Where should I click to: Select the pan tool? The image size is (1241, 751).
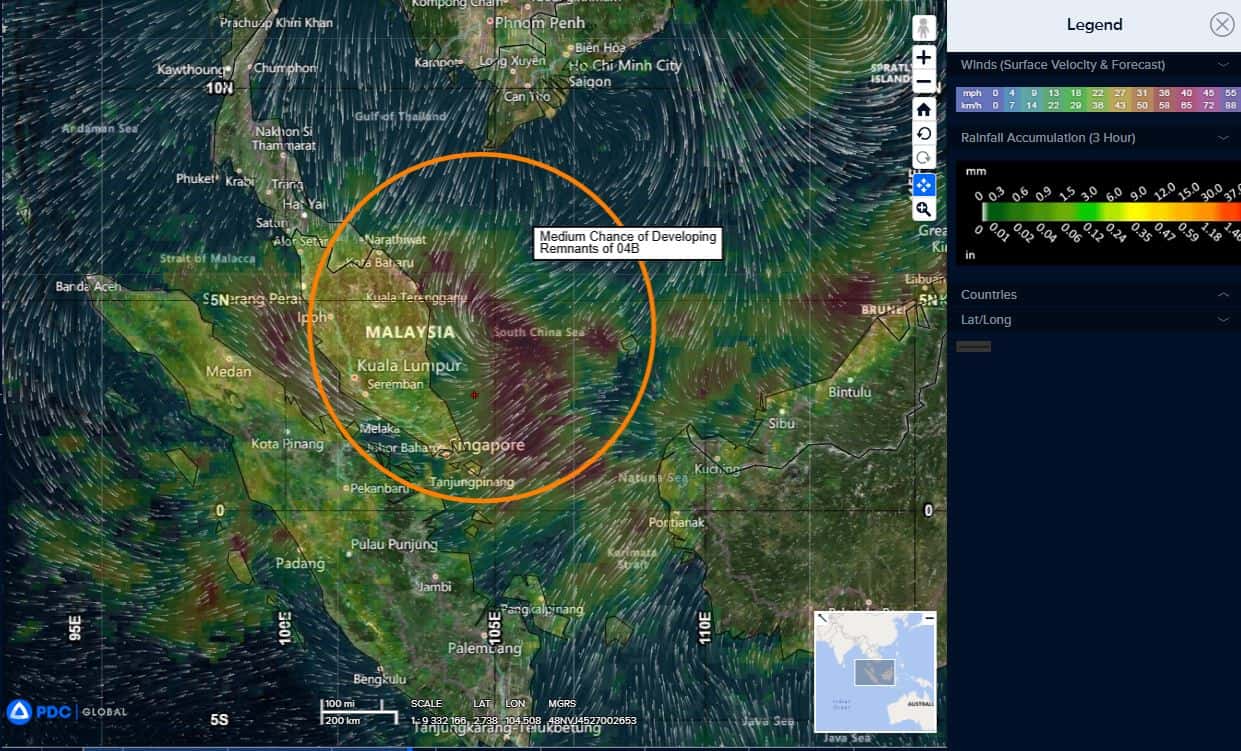point(923,185)
